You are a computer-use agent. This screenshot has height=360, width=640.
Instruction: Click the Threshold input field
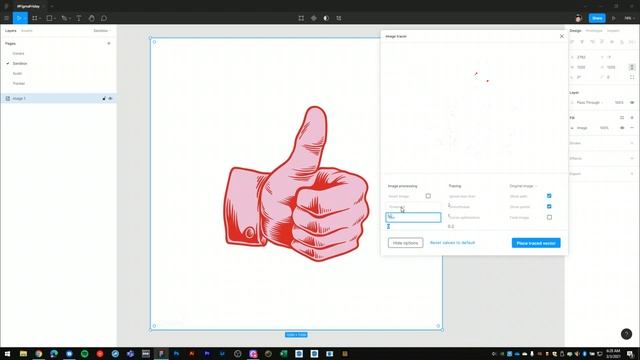coord(413,207)
